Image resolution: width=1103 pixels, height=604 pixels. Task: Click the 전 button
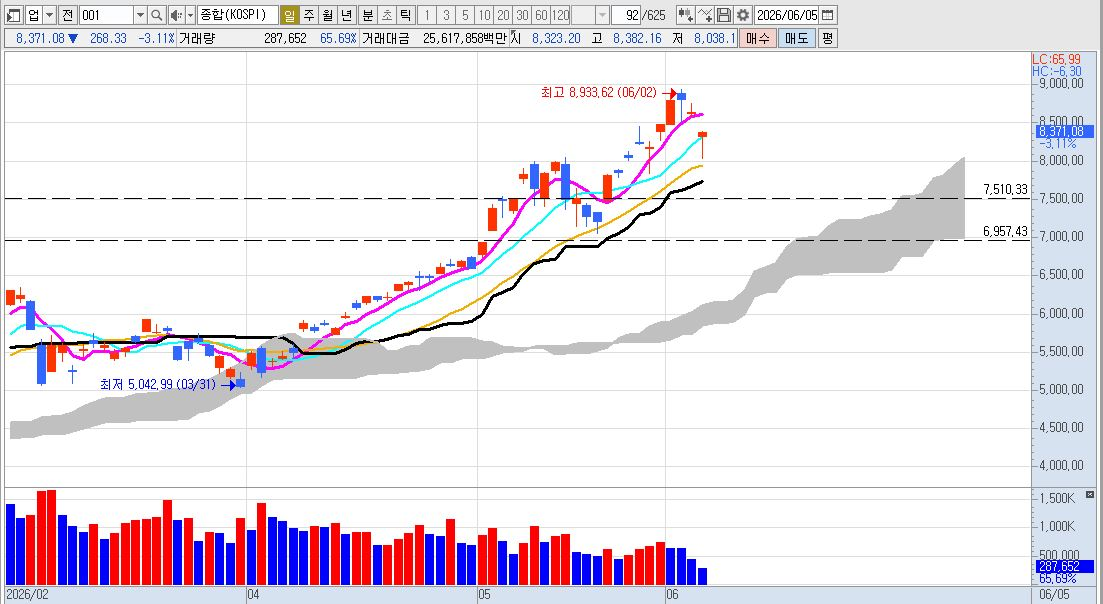(67, 15)
